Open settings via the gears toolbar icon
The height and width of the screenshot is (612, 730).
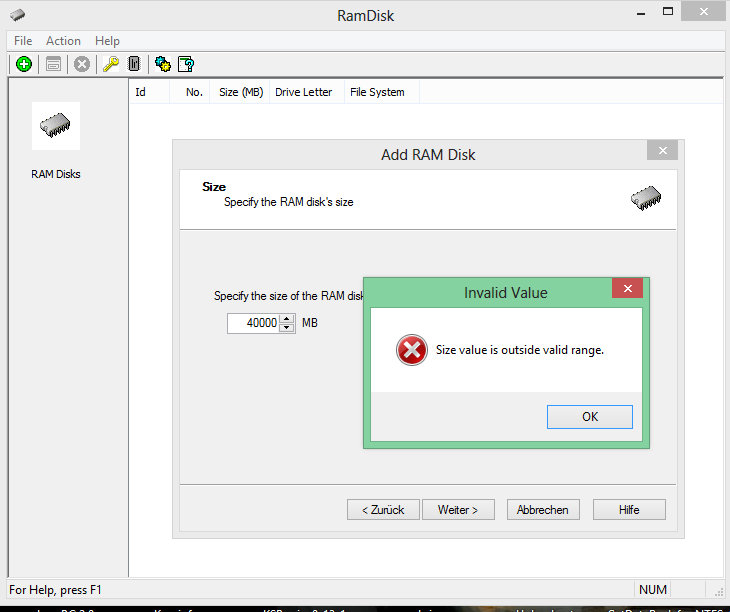click(162, 64)
